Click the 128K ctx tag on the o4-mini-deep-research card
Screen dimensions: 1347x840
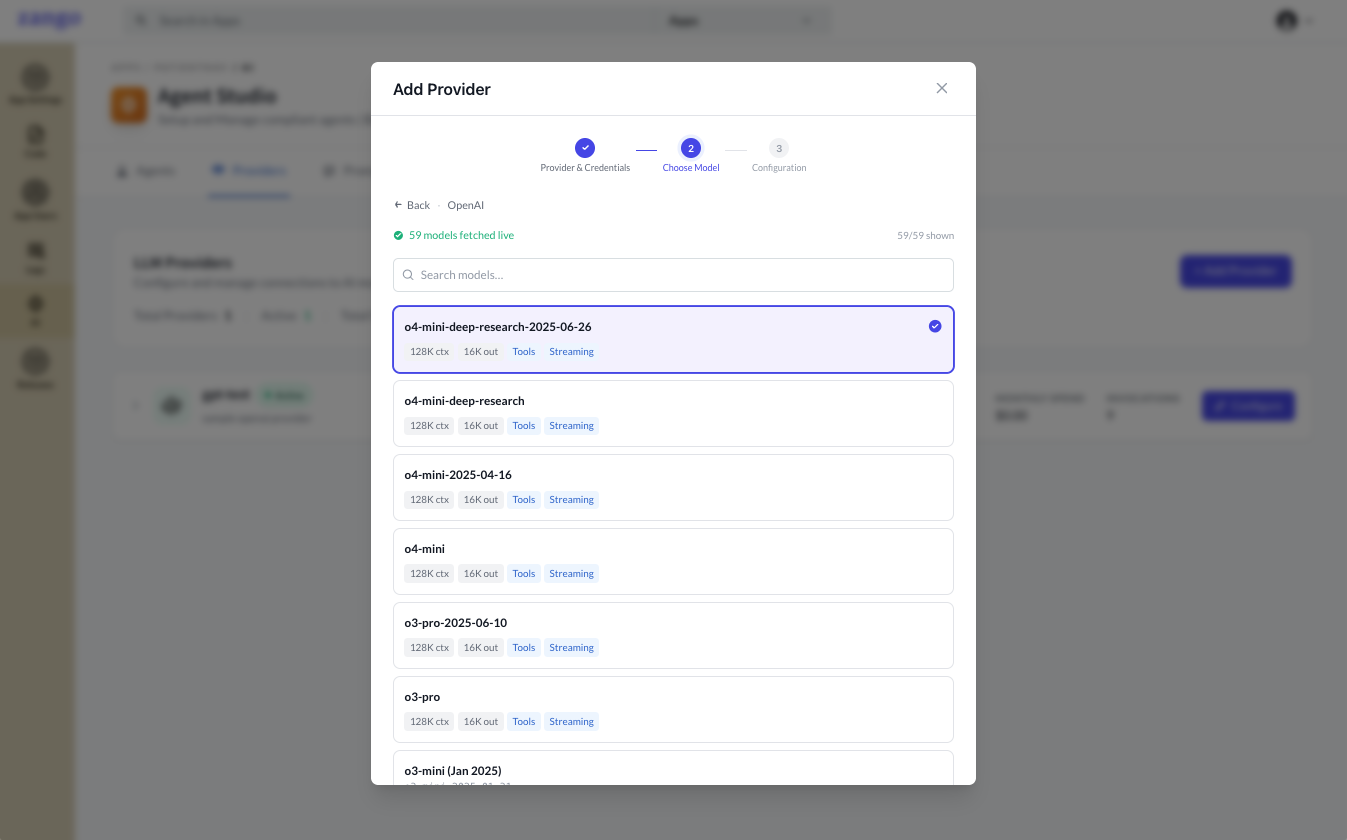(x=429, y=426)
